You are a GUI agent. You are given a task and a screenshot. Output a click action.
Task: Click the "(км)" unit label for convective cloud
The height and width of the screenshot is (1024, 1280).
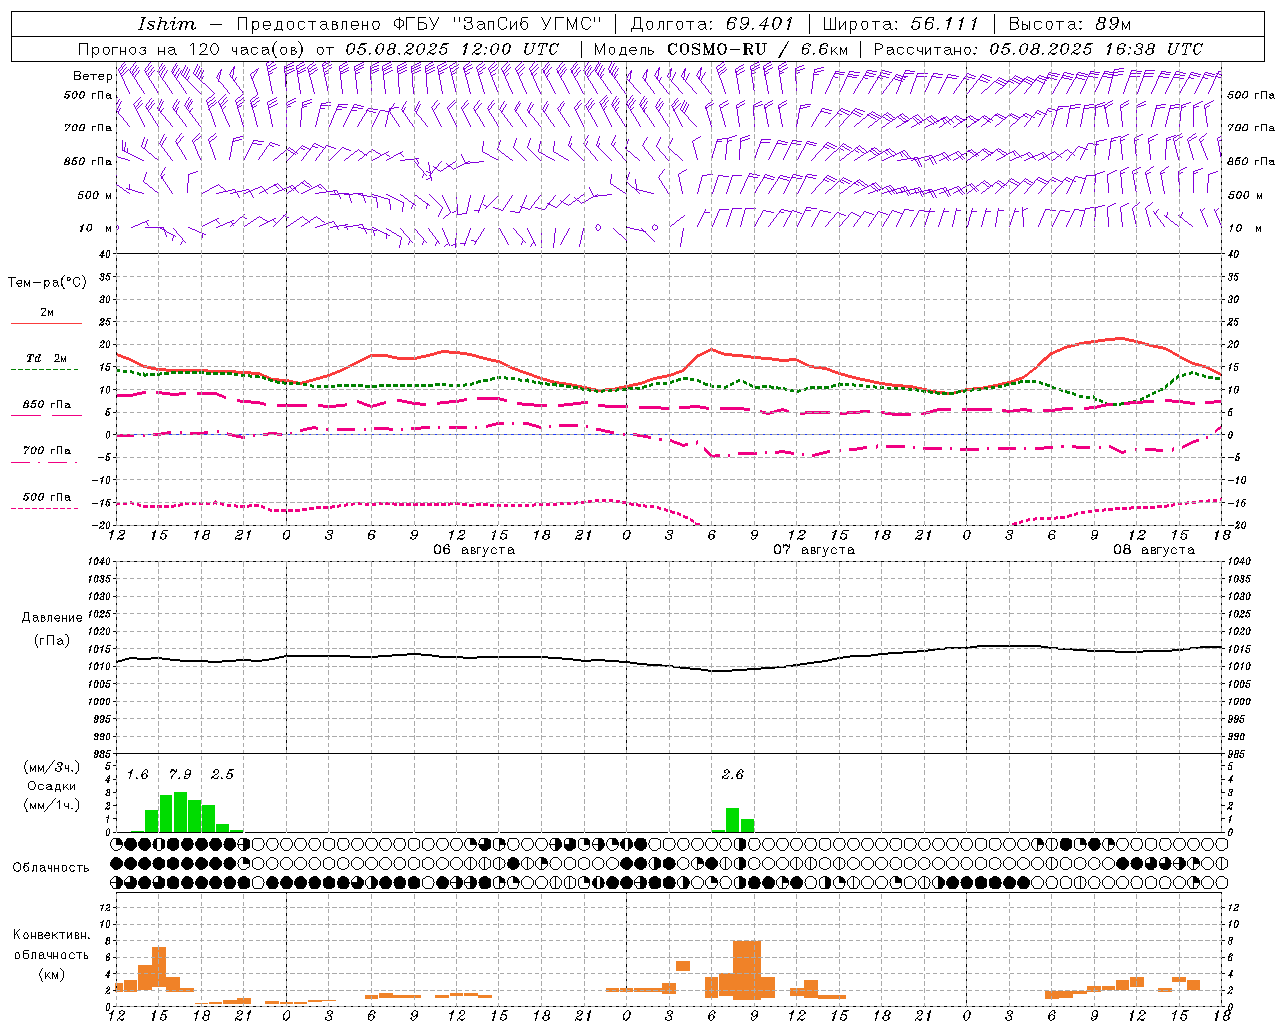51,974
